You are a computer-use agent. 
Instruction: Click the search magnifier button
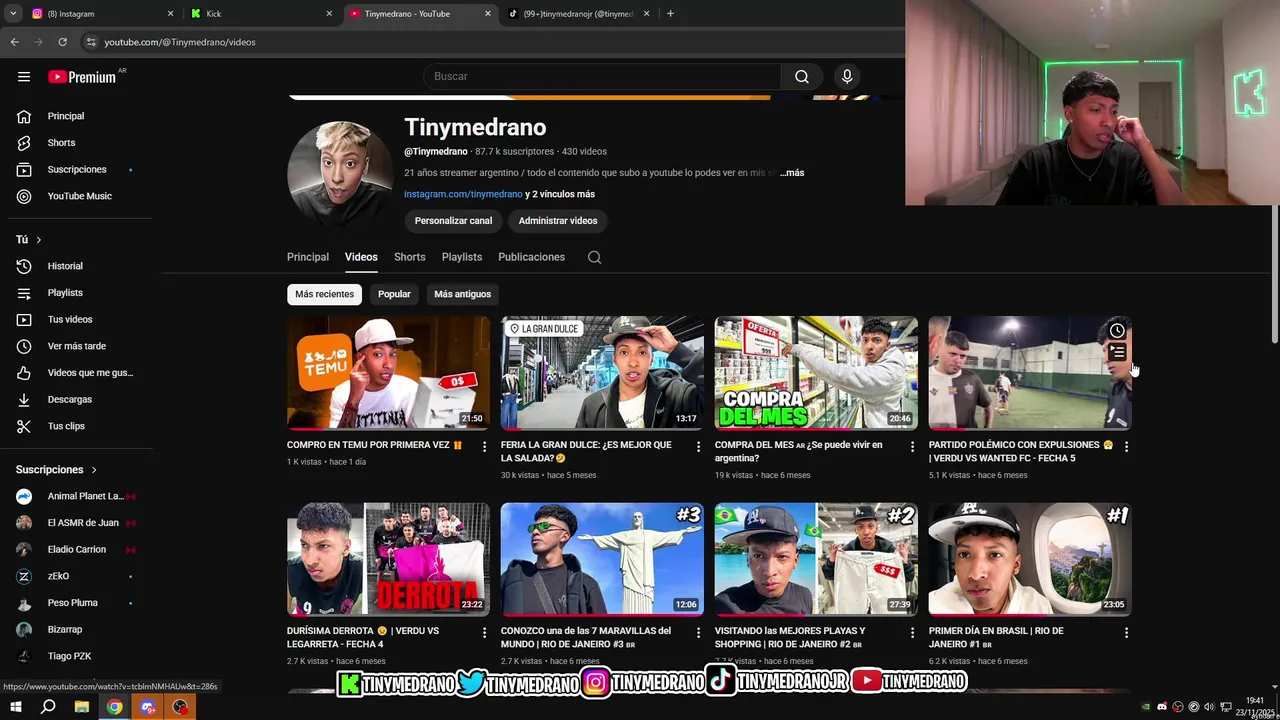click(802, 76)
